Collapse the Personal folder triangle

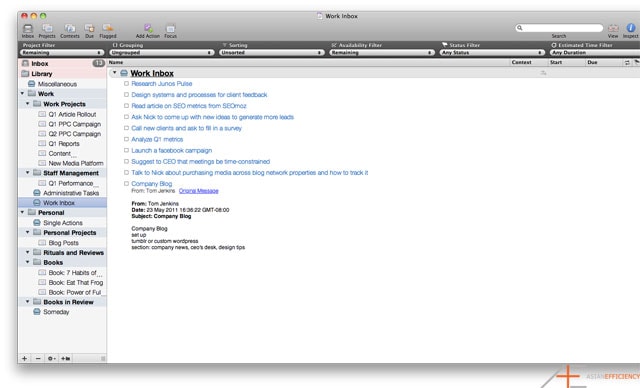point(22,212)
